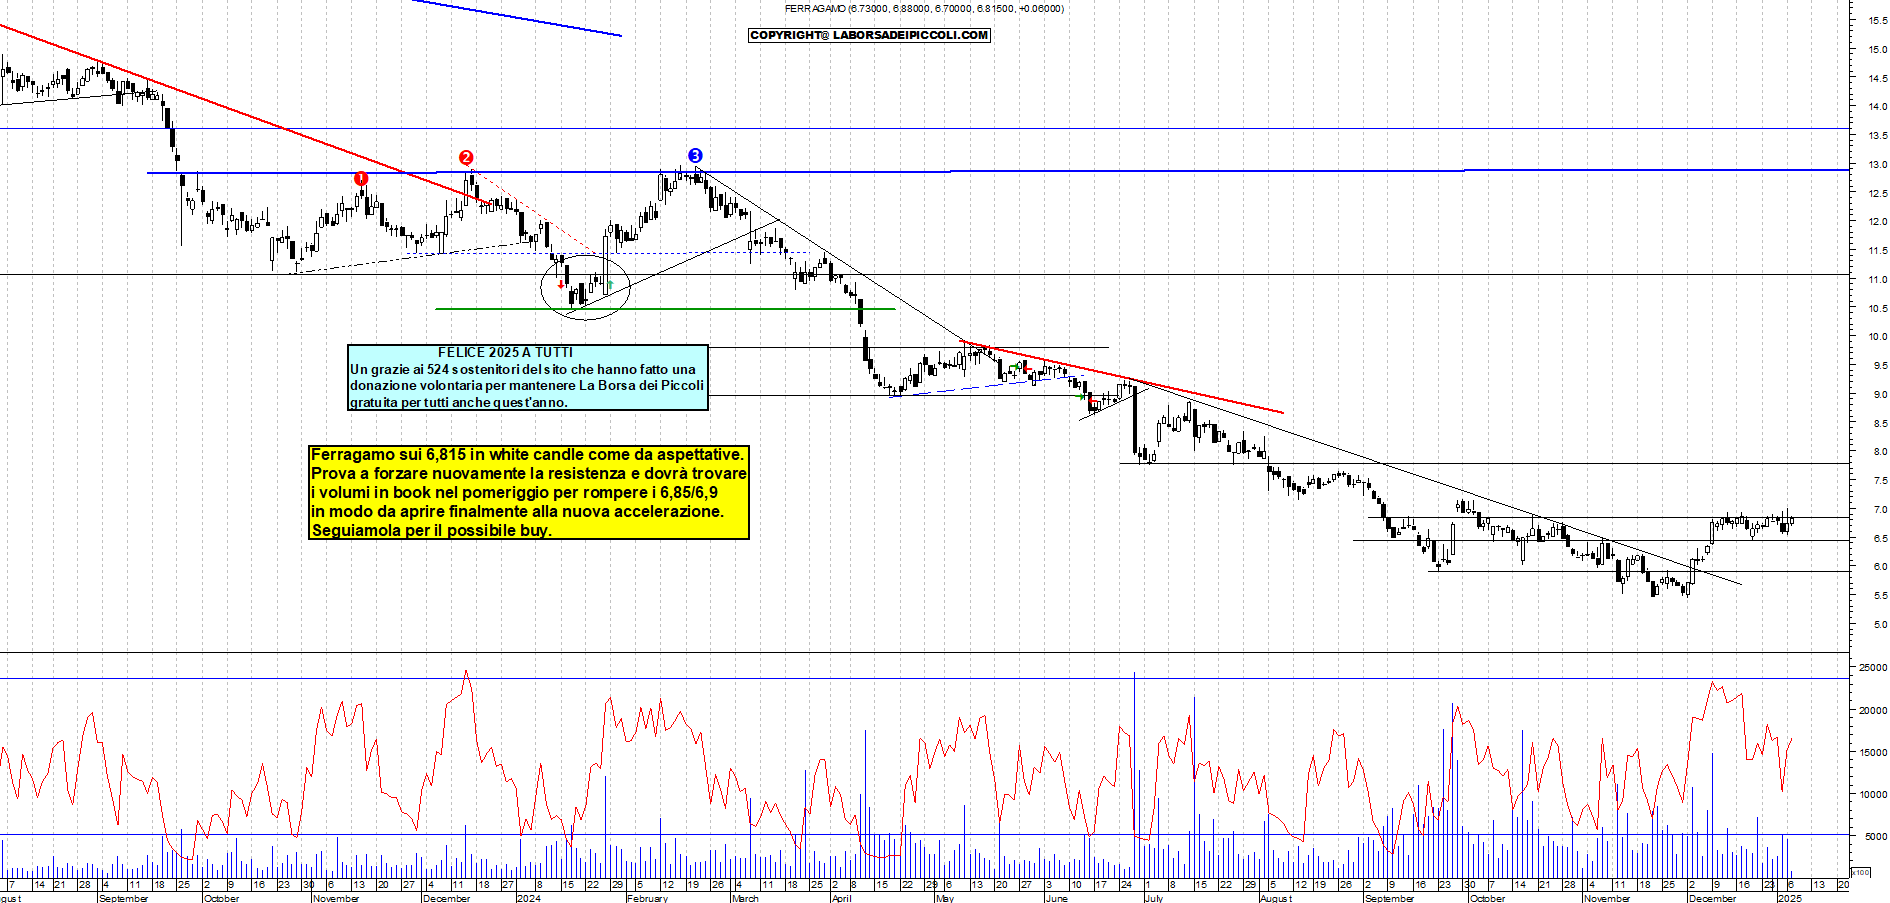Click the blue marker numbered 3
This screenshot has height=903, width=1890.
pyautogui.click(x=695, y=155)
